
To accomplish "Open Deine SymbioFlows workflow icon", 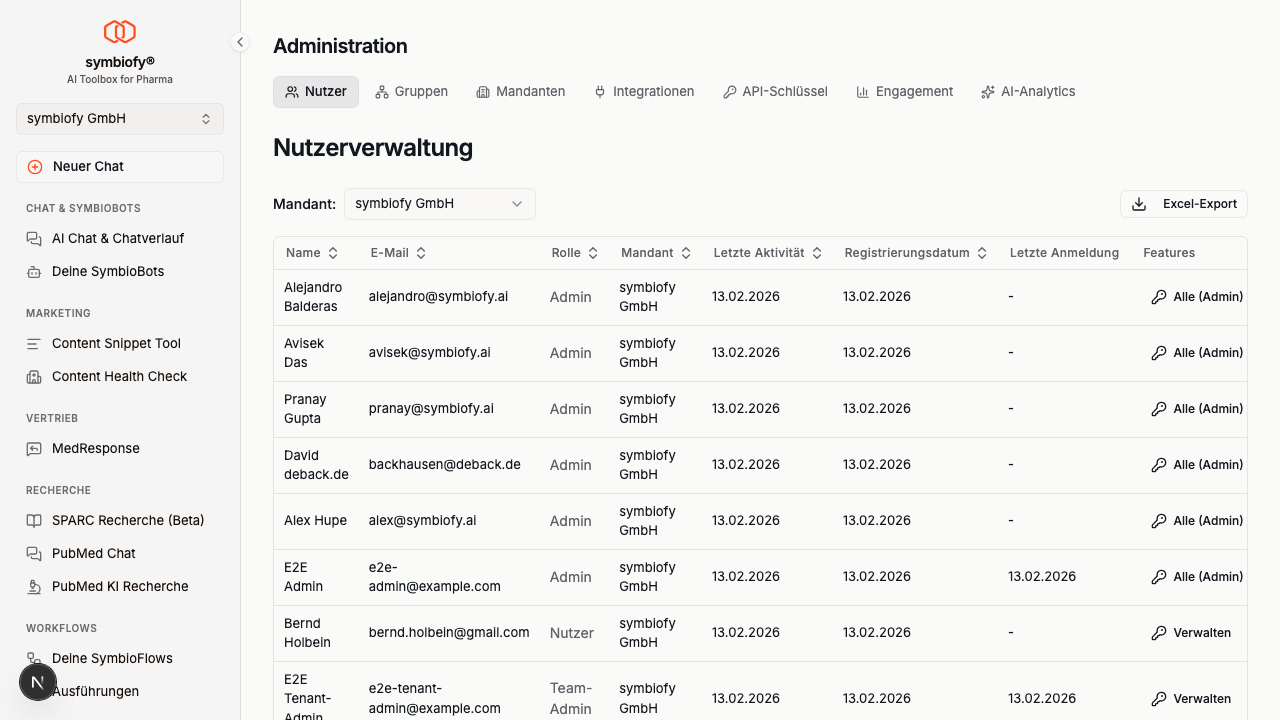I will click(33, 658).
